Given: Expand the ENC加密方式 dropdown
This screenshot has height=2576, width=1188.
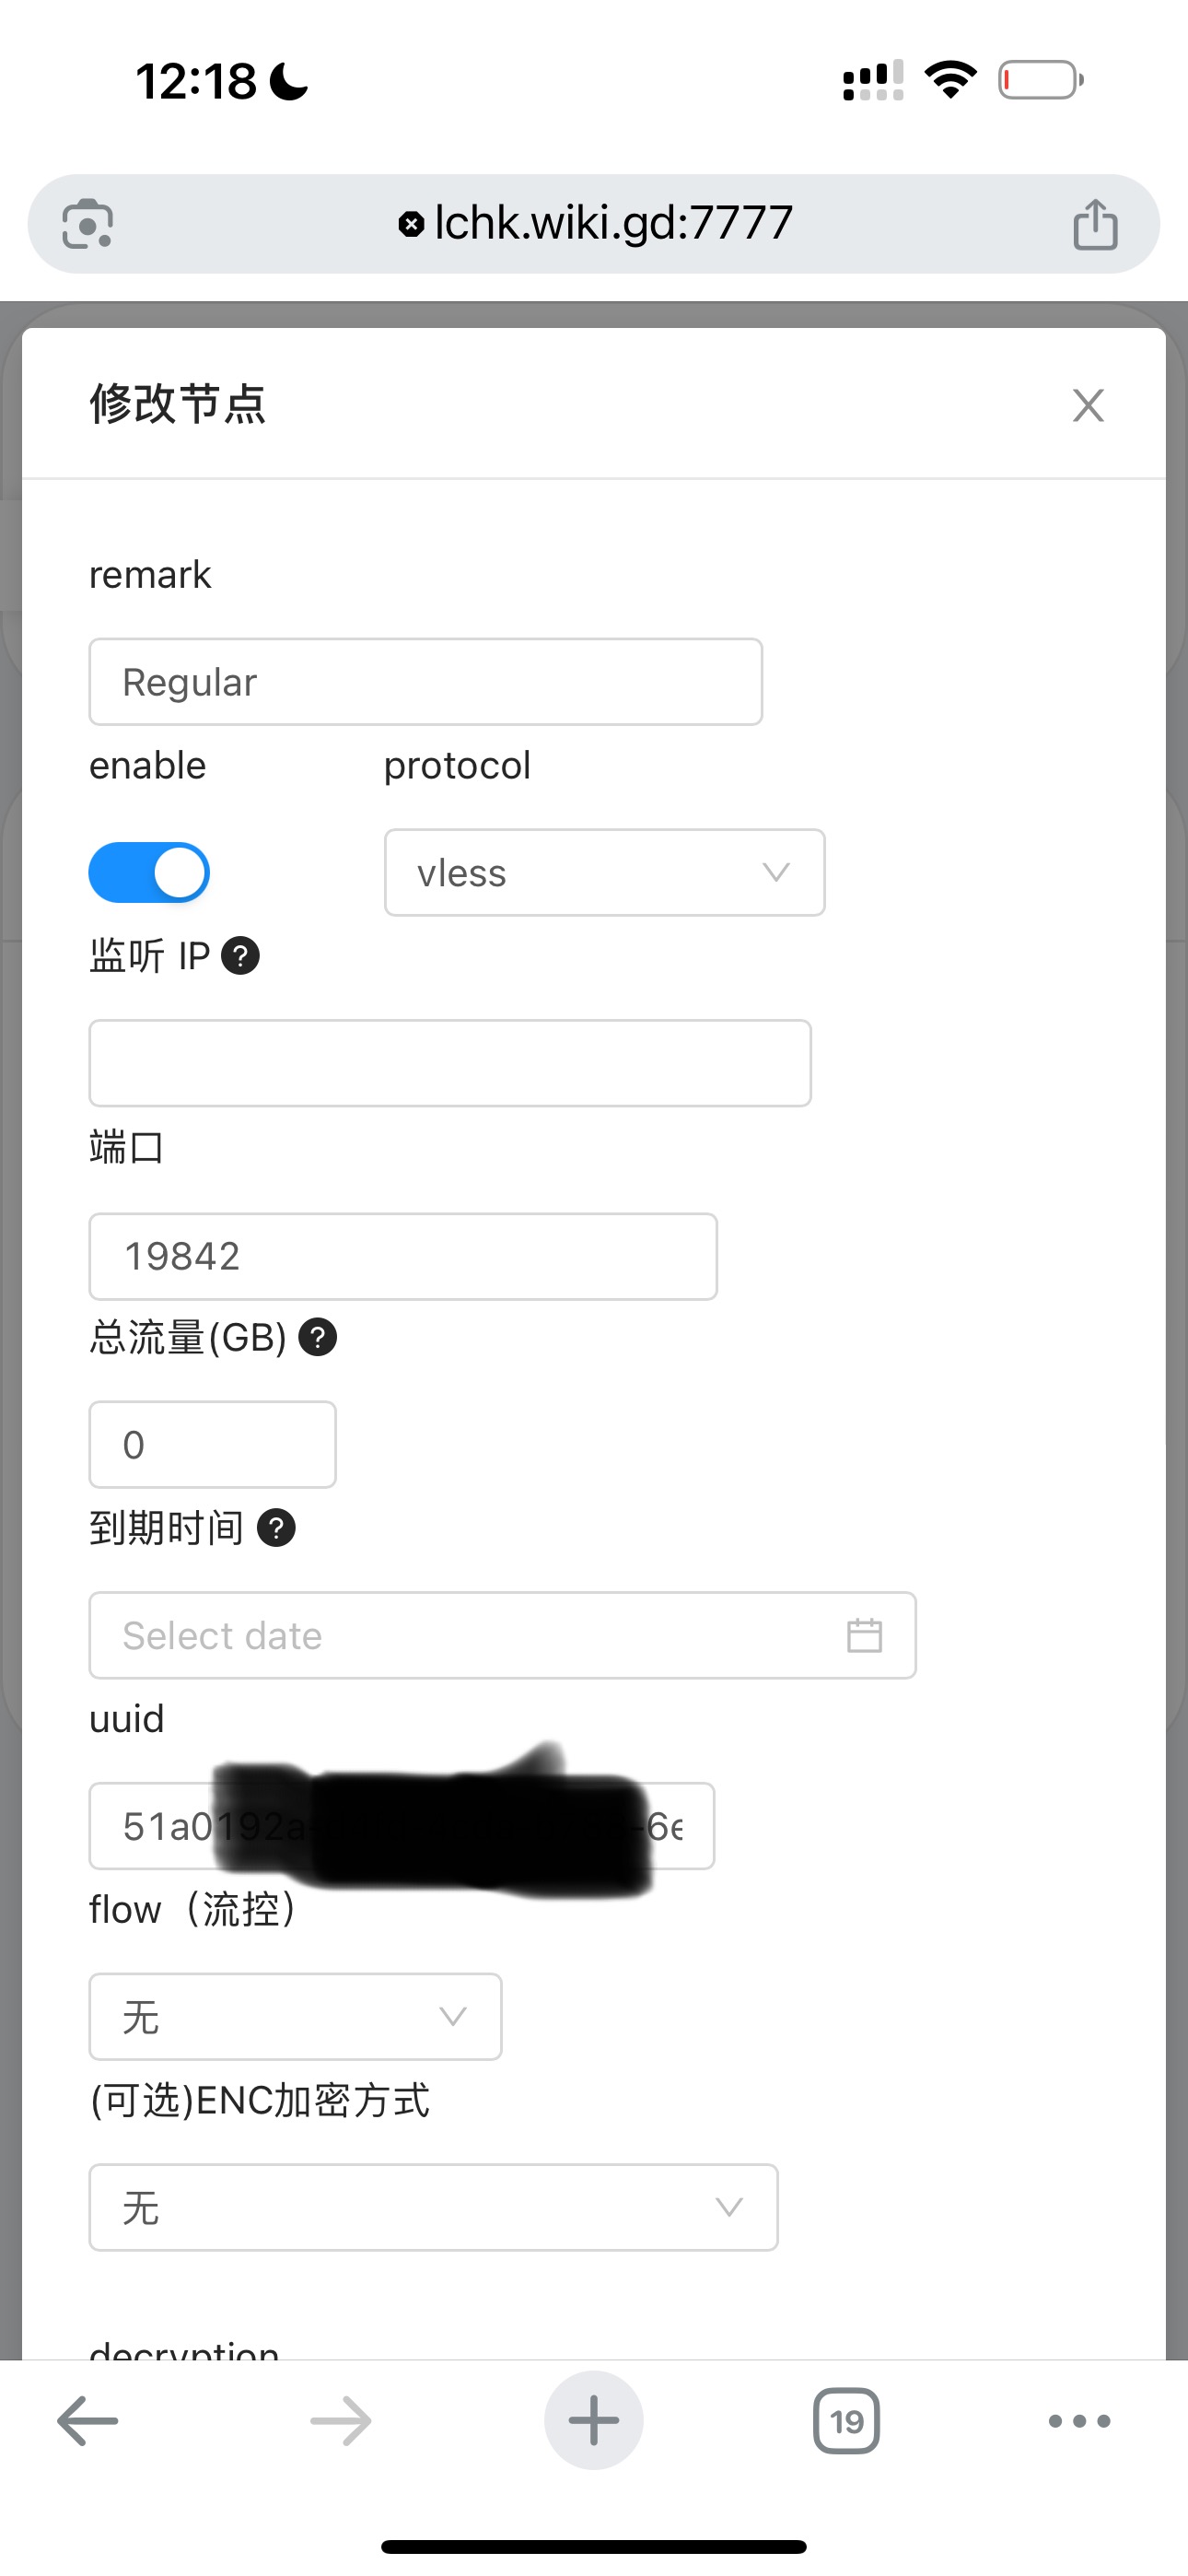Looking at the screenshot, I should click(x=433, y=2207).
